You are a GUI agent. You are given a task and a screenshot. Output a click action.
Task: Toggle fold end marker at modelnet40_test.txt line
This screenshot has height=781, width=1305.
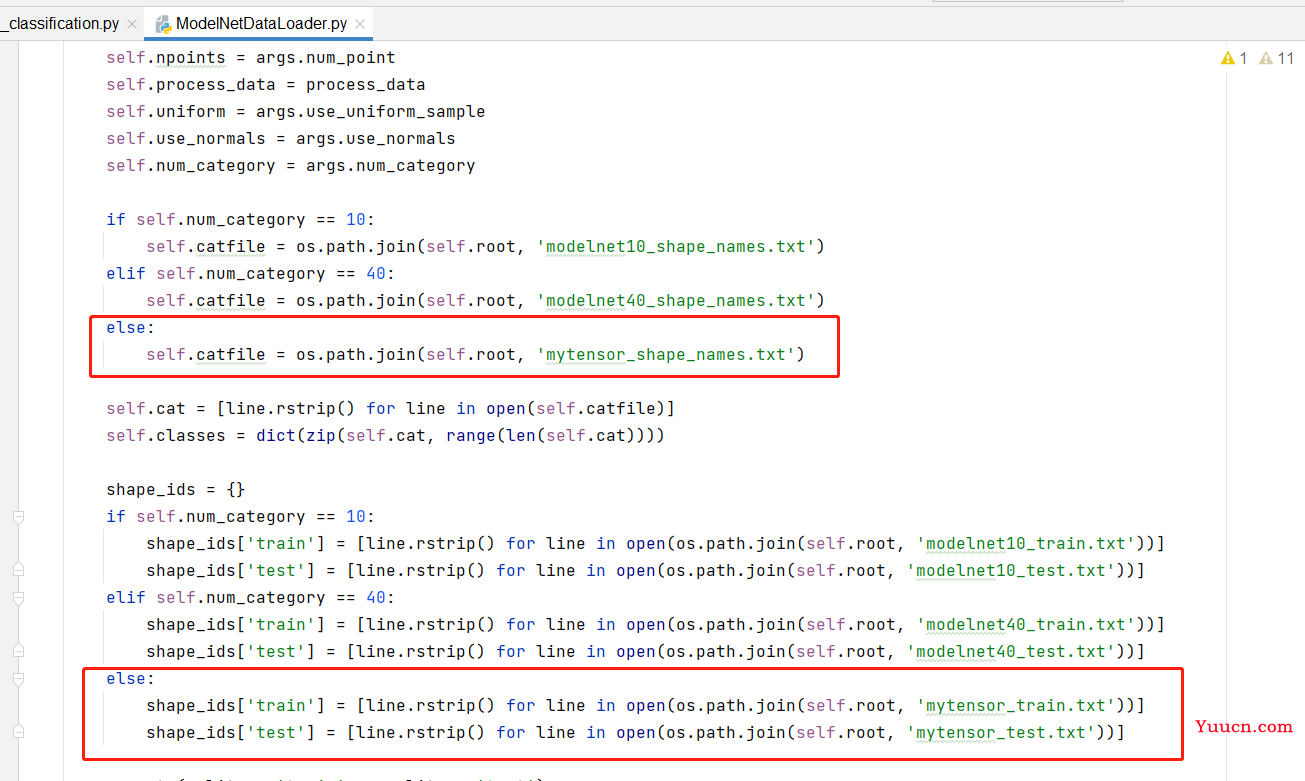18,651
